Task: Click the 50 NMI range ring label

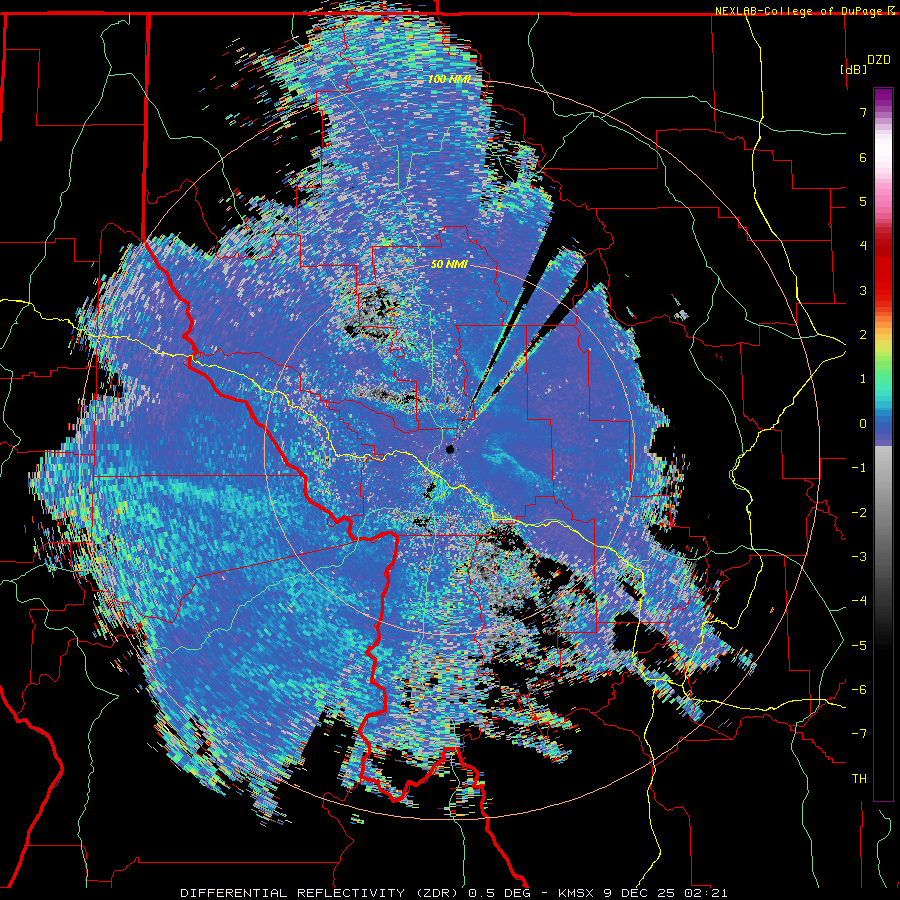Action: coord(449,265)
